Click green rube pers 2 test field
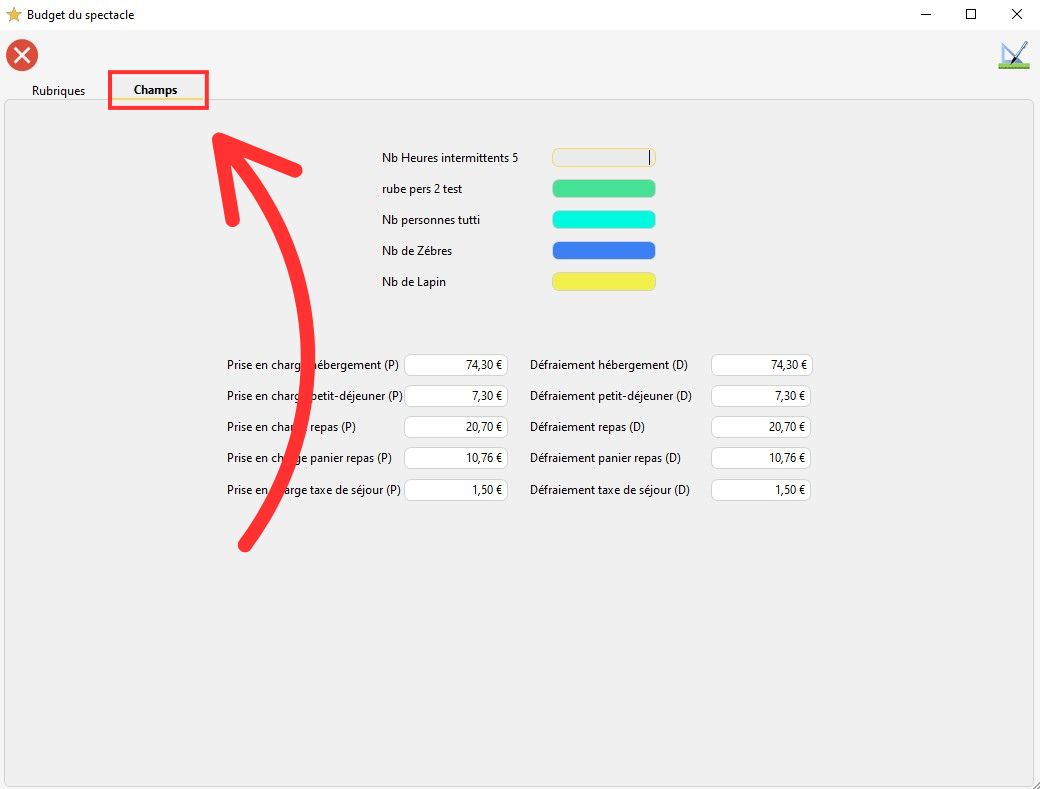1040x789 pixels. [603, 189]
